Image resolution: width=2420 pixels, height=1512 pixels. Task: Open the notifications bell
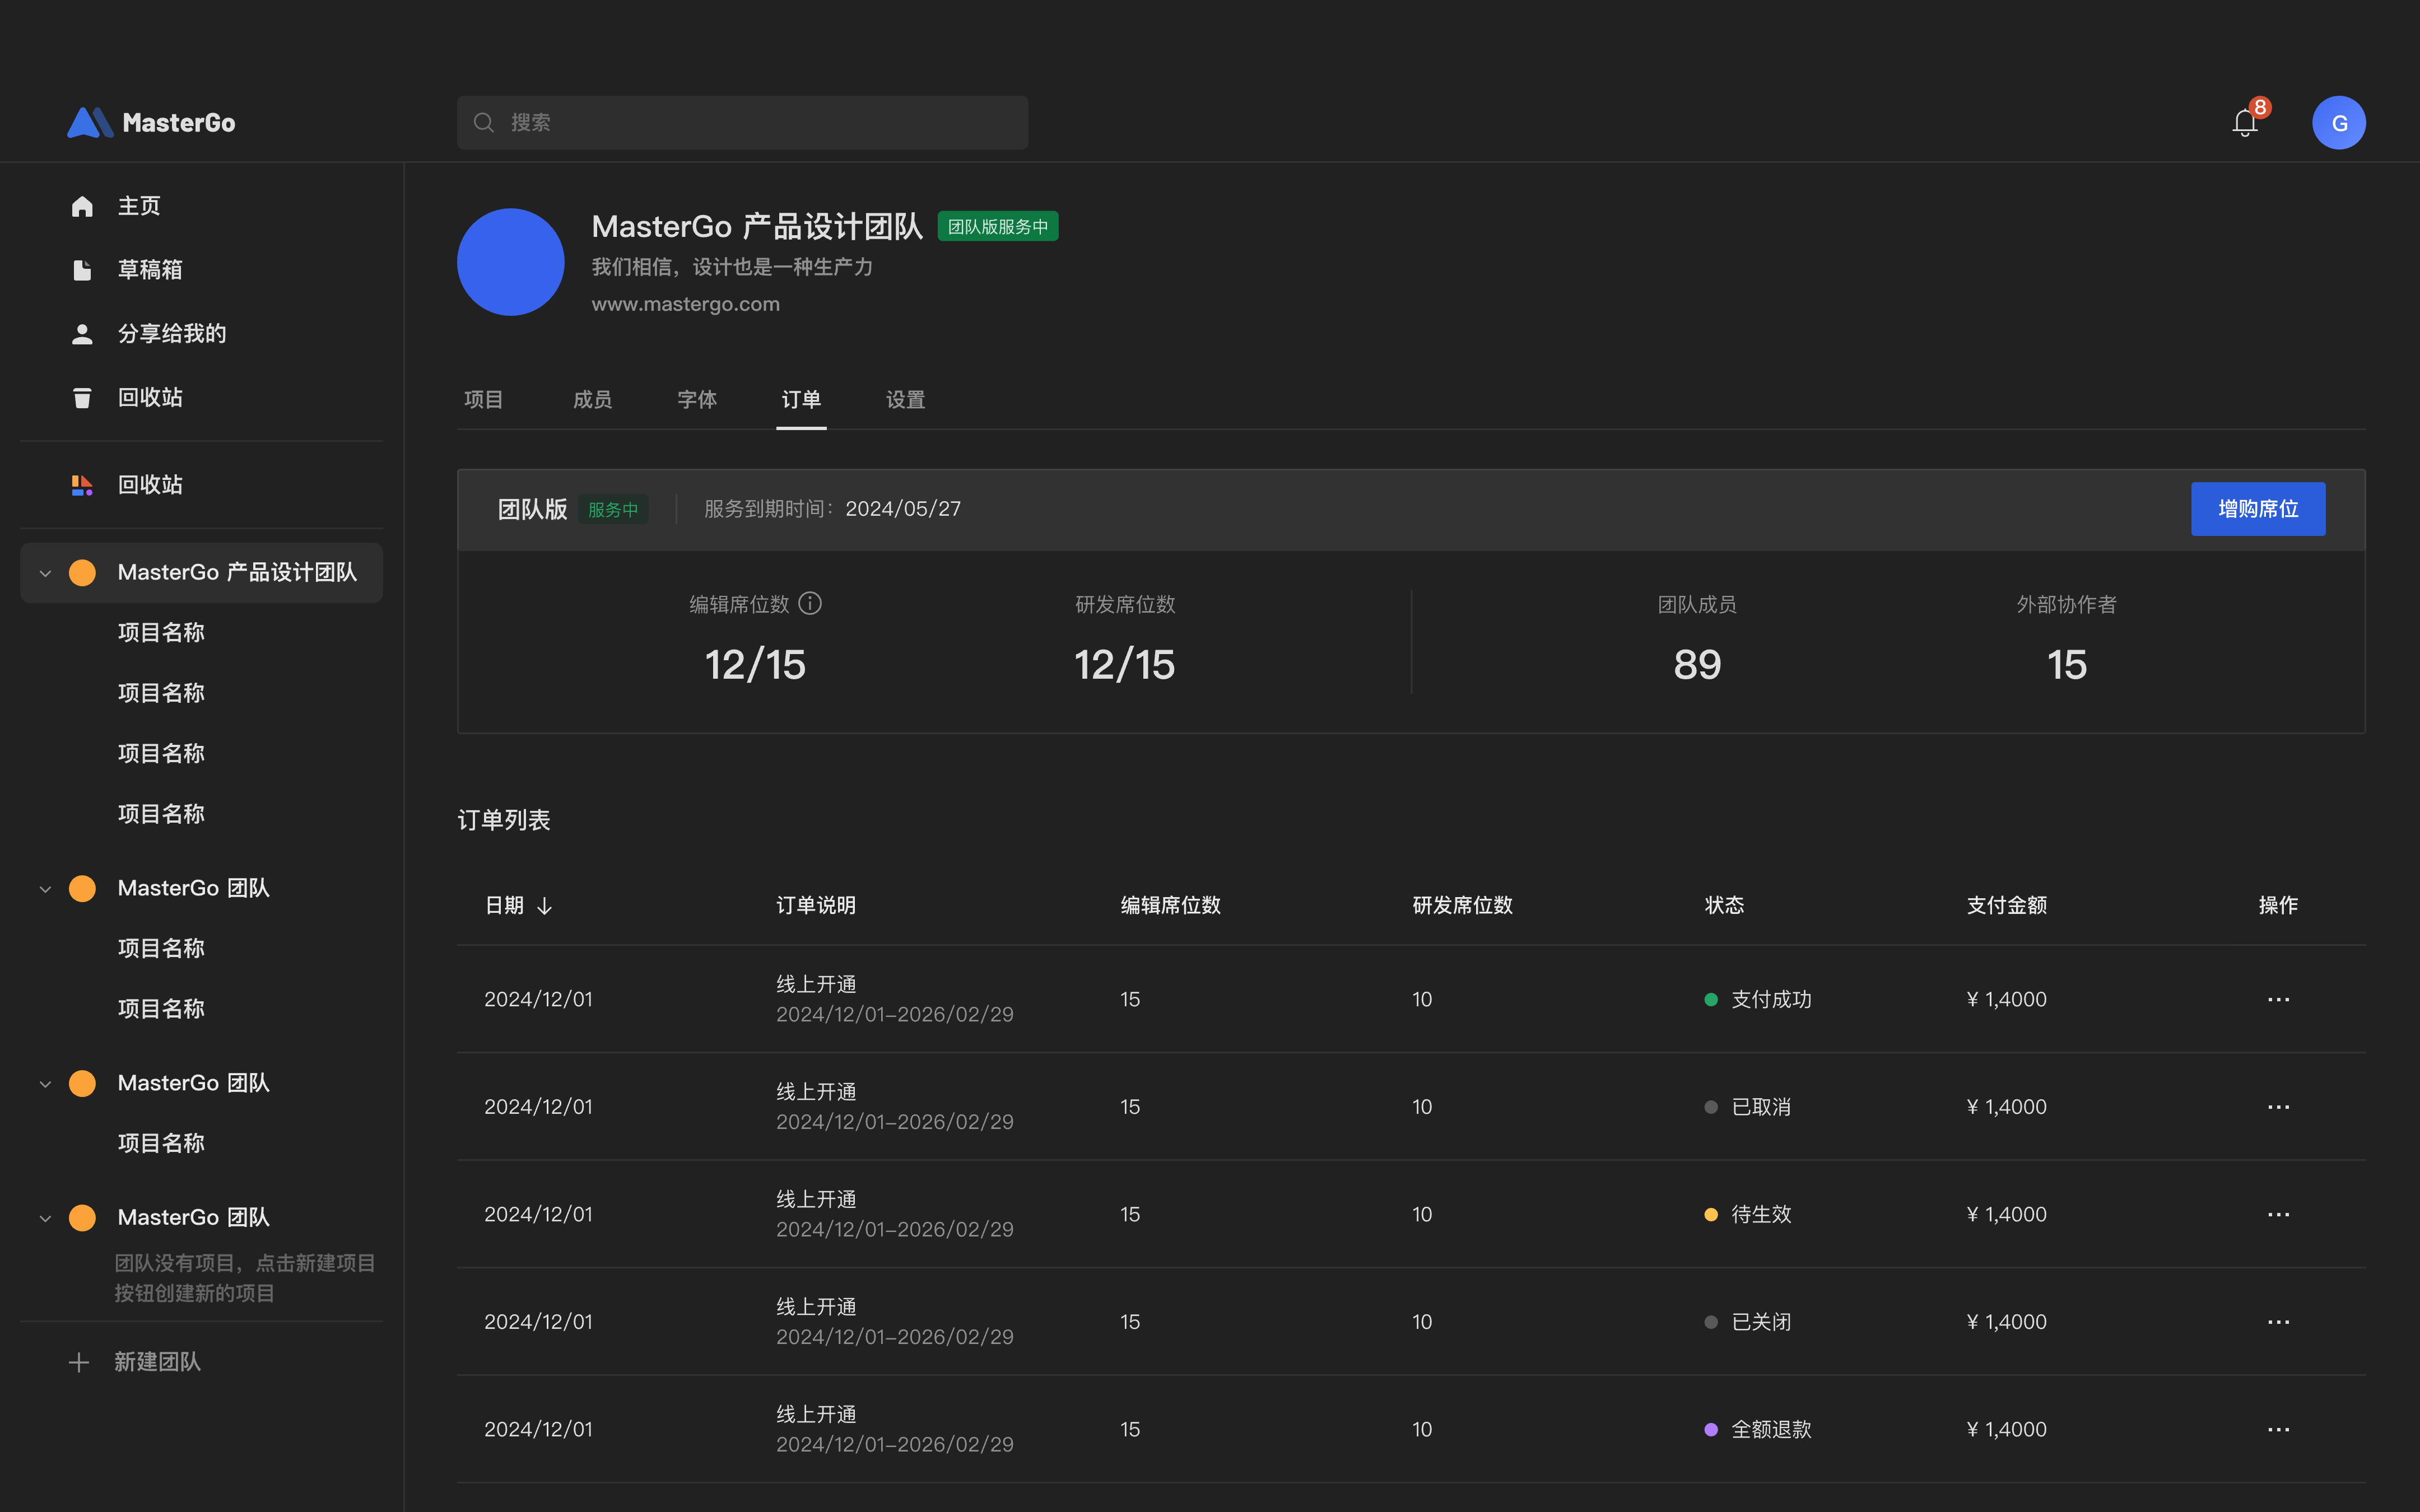2245,123
